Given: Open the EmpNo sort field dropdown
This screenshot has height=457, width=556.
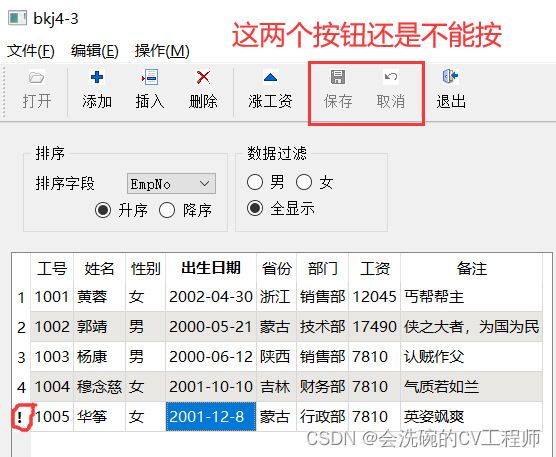Looking at the screenshot, I should click(x=171, y=184).
